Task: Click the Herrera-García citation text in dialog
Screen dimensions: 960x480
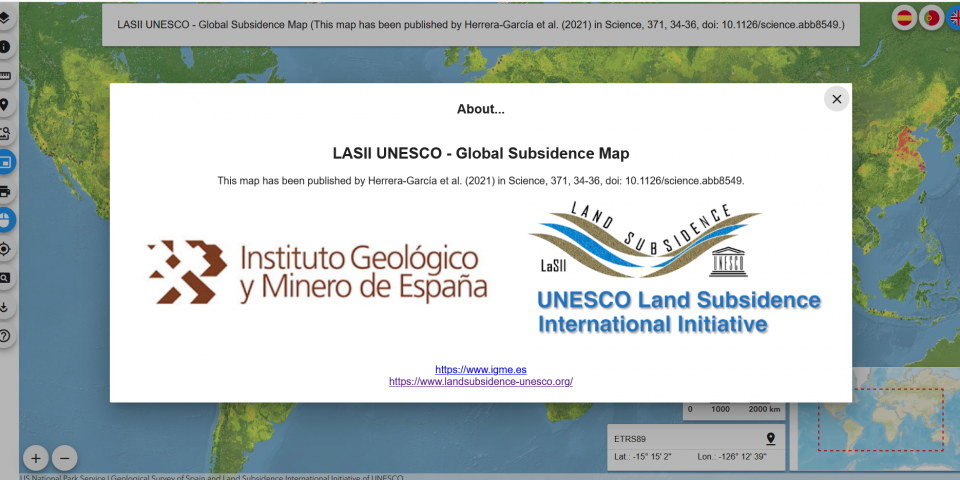Action: pyautogui.click(x=481, y=181)
